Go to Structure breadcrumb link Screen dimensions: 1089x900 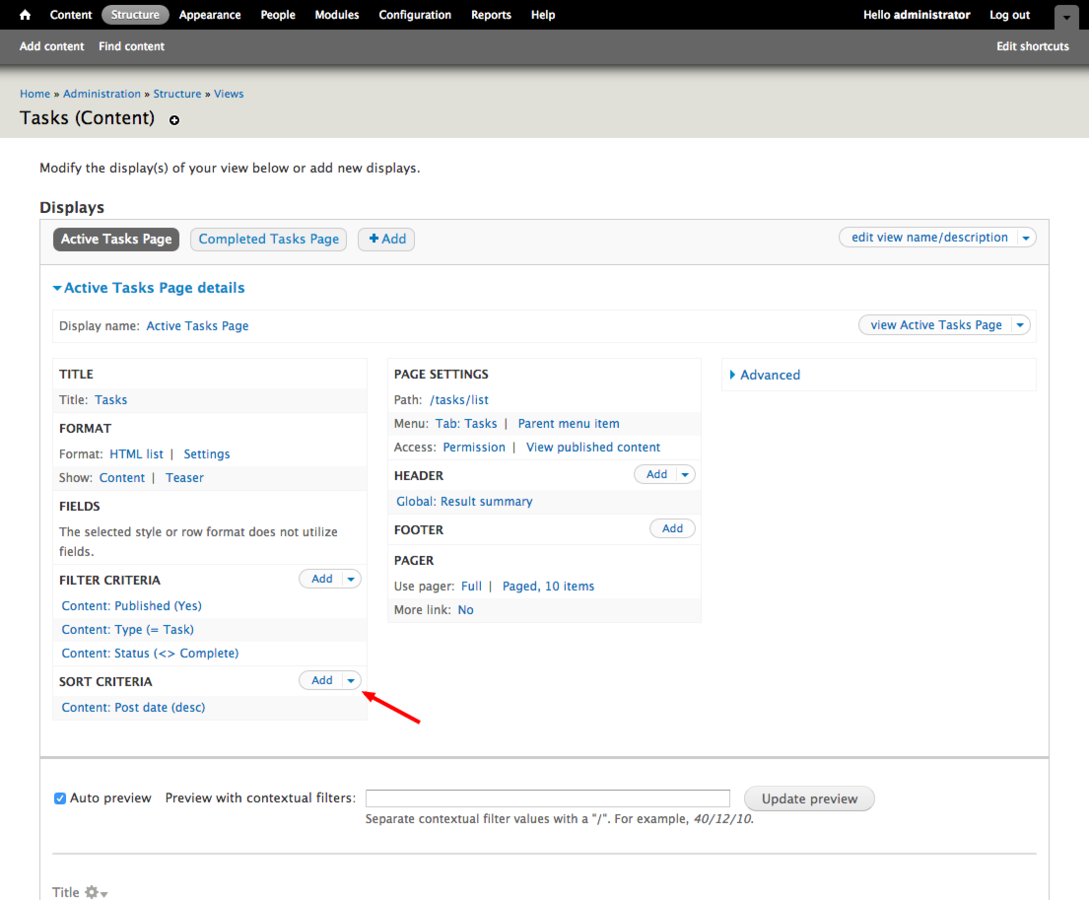pyautogui.click(x=177, y=94)
